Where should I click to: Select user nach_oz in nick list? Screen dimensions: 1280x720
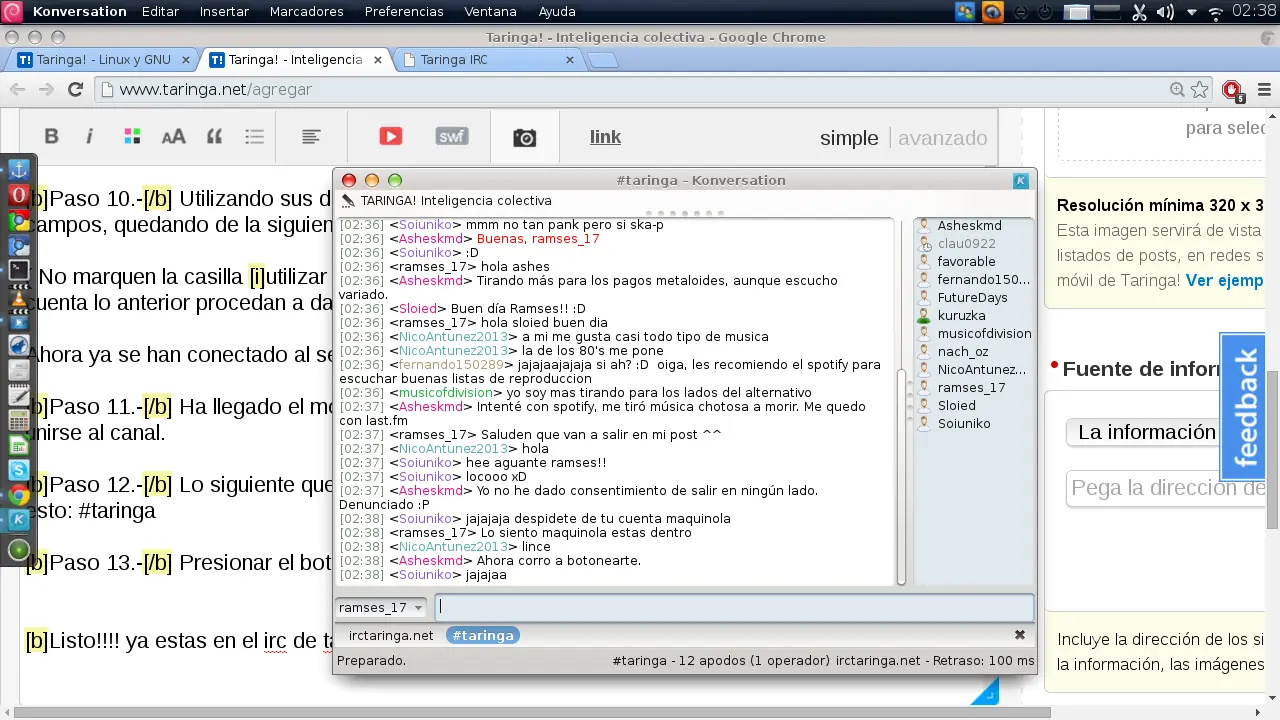coord(962,352)
